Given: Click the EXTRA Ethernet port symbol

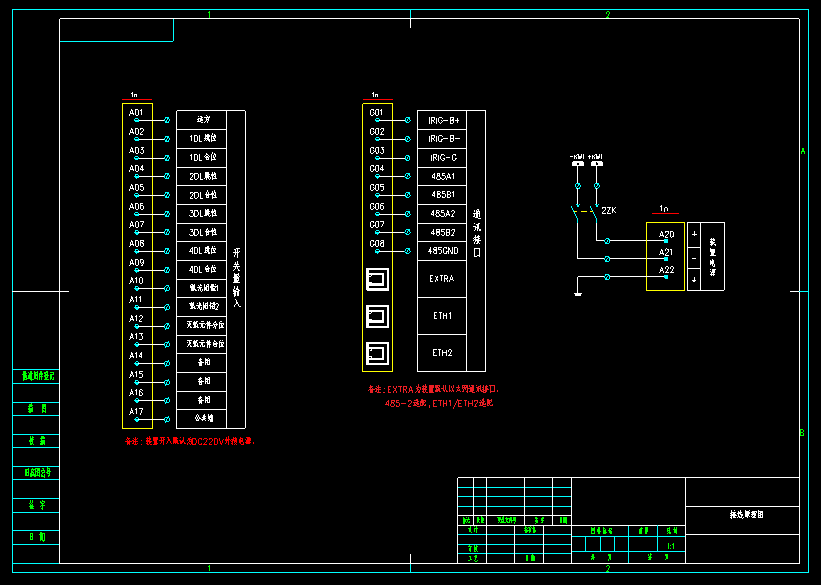Looking at the screenshot, I should tap(377, 279).
